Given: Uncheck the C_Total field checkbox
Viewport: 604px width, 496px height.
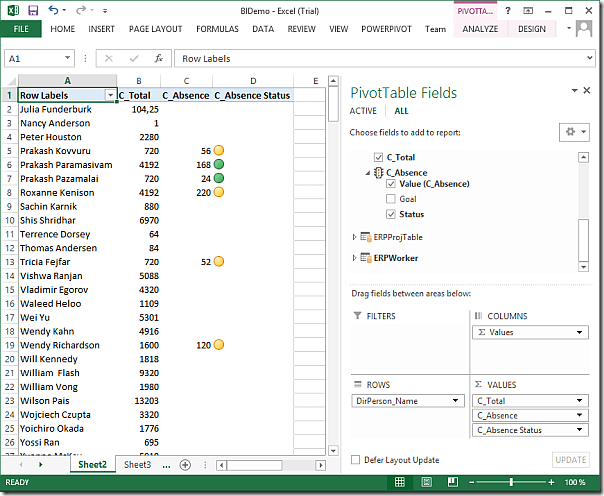Looking at the screenshot, I should pos(377,157).
